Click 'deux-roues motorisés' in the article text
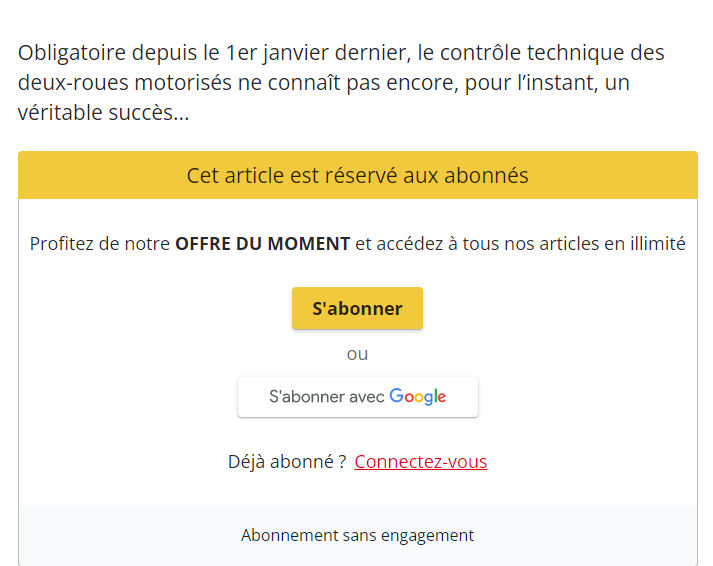 point(125,83)
